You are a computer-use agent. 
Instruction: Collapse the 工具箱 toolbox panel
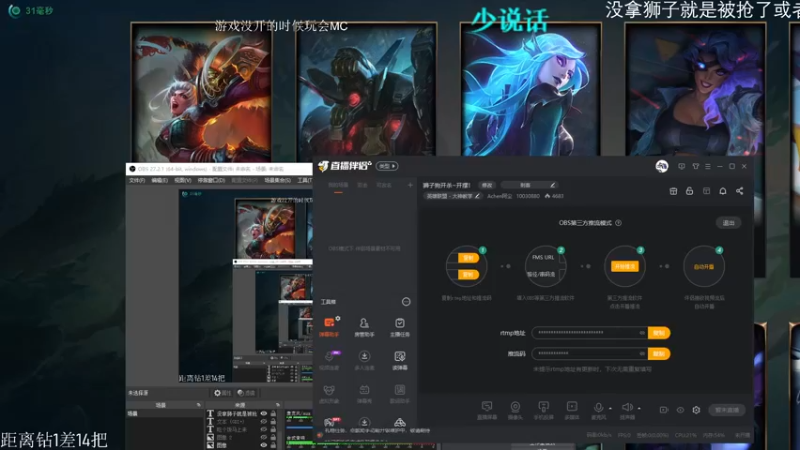click(x=406, y=302)
